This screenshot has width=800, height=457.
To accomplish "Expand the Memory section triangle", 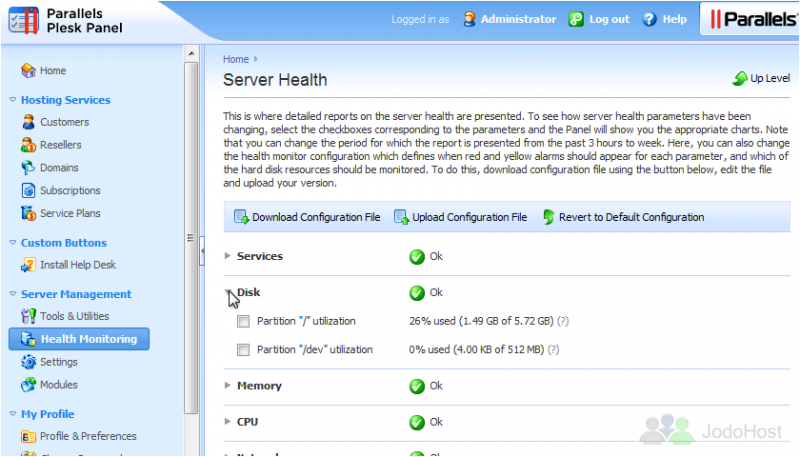I will tap(228, 385).
